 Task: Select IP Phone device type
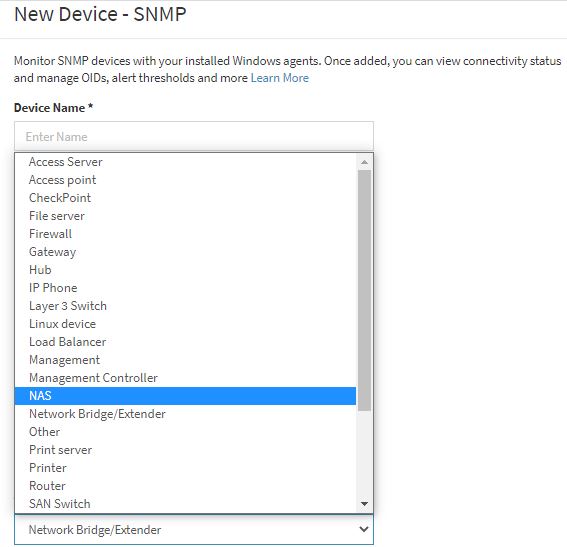click(x=186, y=288)
